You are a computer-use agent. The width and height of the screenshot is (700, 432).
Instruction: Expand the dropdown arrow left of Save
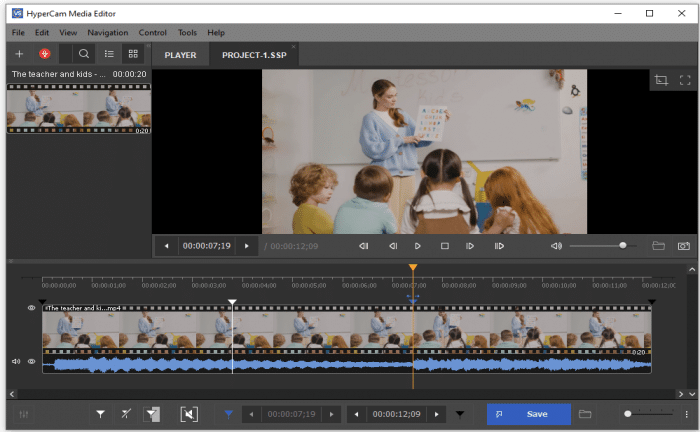coord(460,414)
